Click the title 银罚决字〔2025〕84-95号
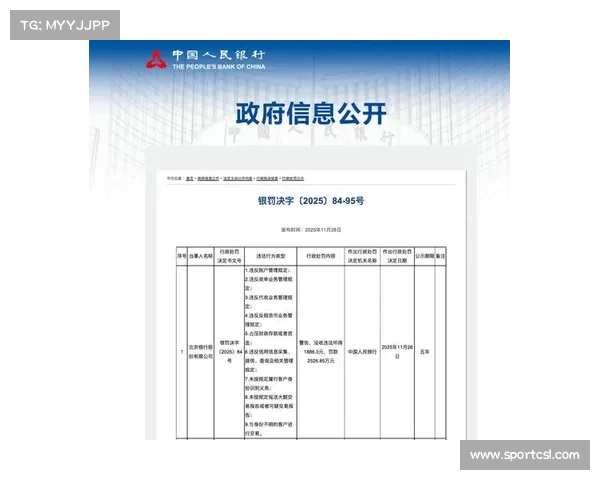The height and width of the screenshot is (480, 600). click(x=311, y=201)
